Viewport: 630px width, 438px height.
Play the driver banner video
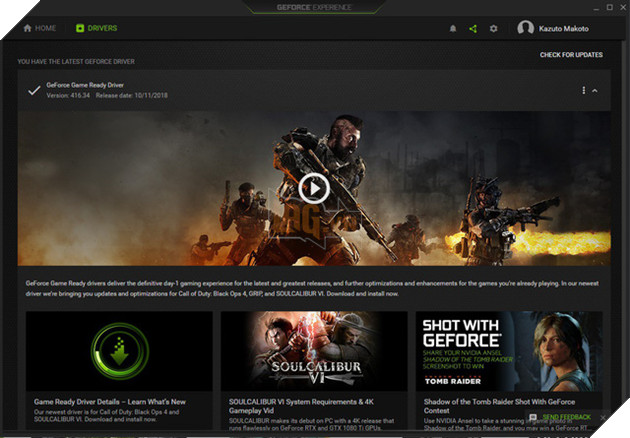coord(314,187)
